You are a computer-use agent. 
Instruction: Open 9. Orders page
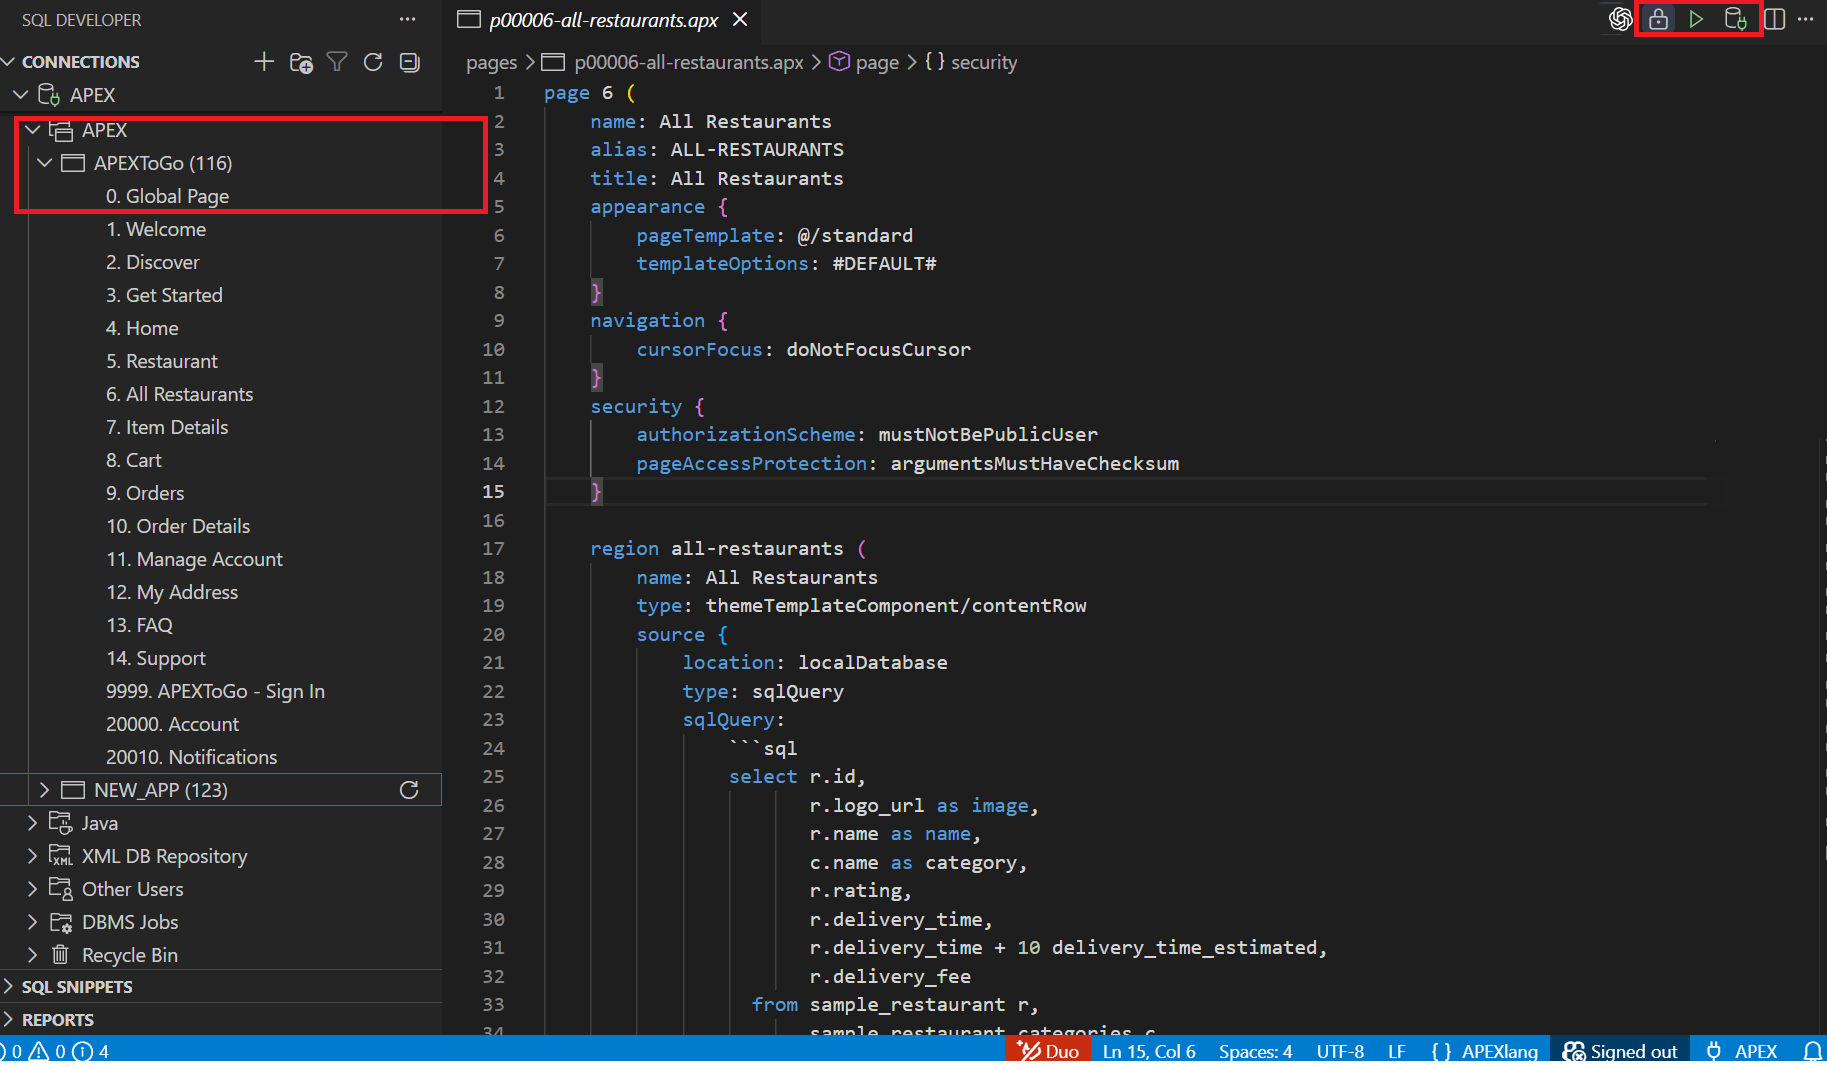(x=145, y=493)
